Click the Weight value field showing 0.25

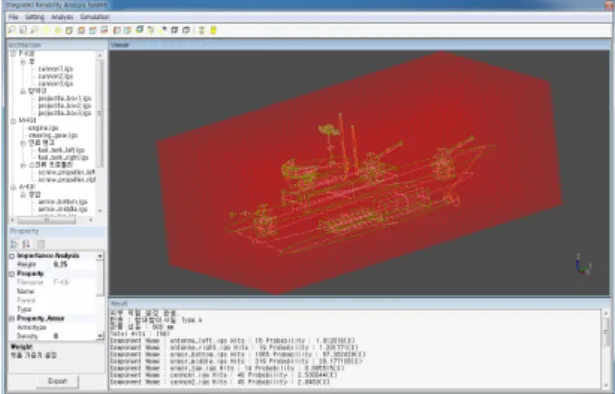pyautogui.click(x=74, y=265)
